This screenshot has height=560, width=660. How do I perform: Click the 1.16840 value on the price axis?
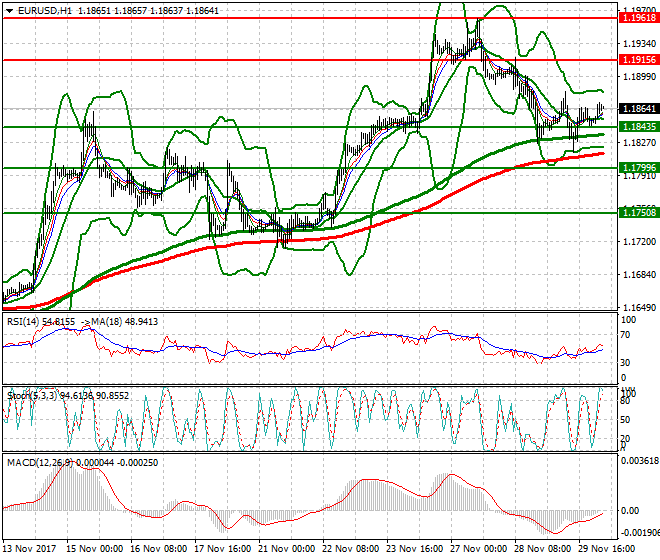[x=639, y=275]
